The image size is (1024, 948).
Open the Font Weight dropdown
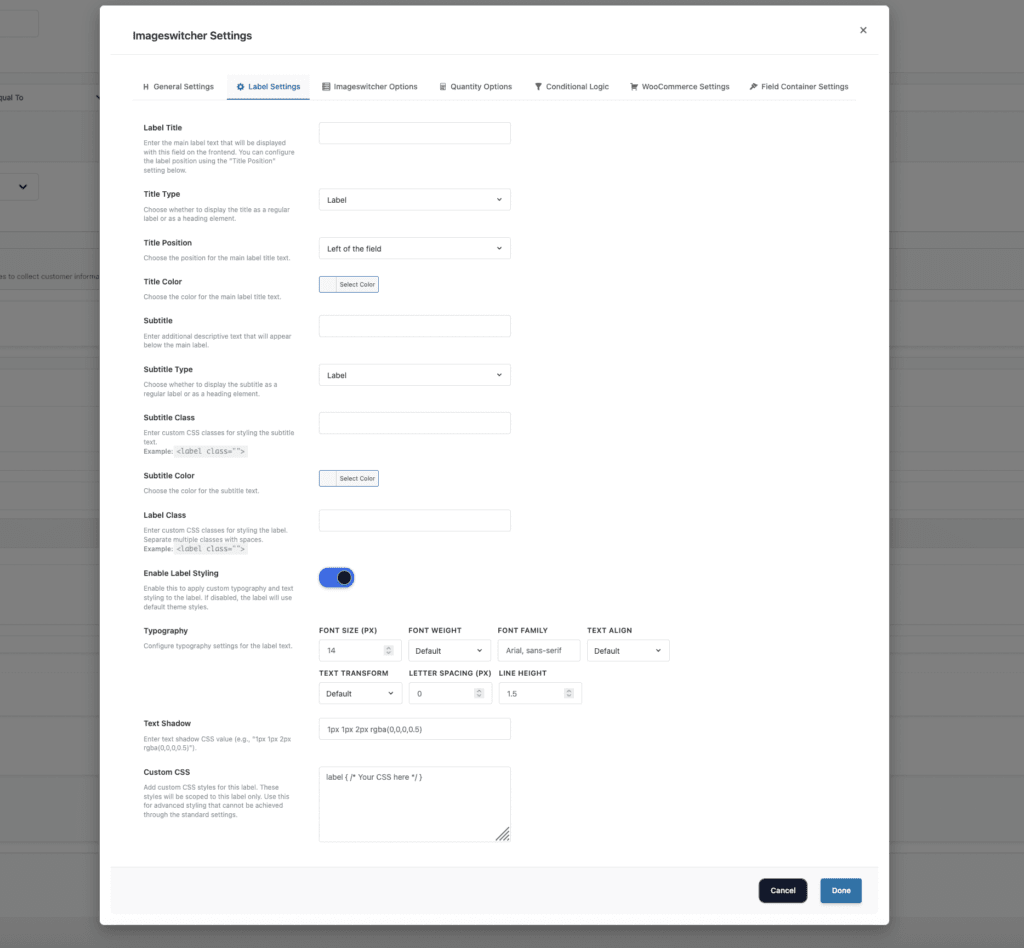449,650
